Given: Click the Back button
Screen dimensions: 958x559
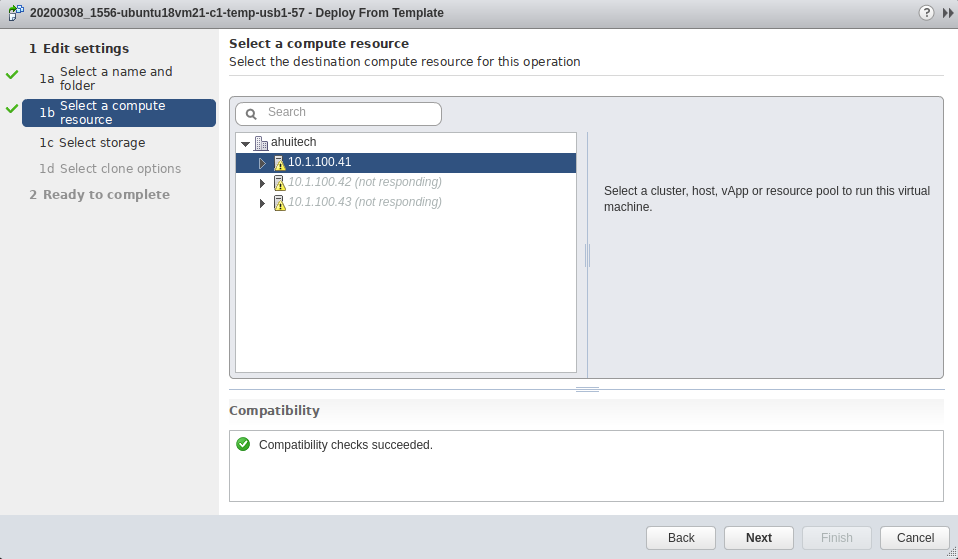Looking at the screenshot, I should click(681, 537).
